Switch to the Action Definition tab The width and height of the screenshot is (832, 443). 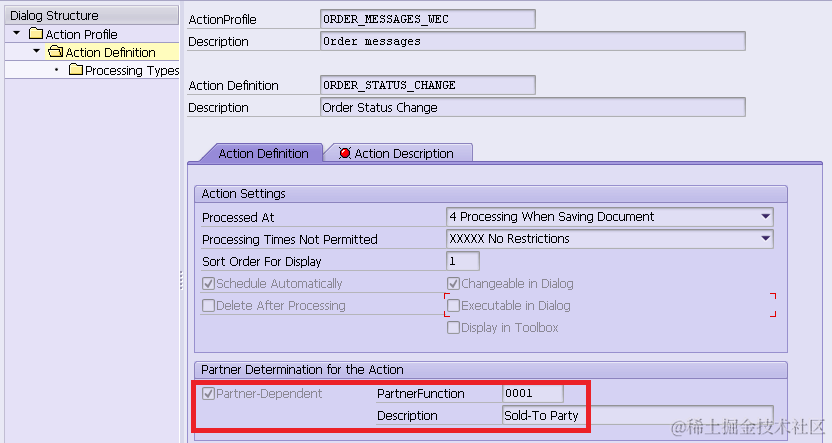pos(263,153)
